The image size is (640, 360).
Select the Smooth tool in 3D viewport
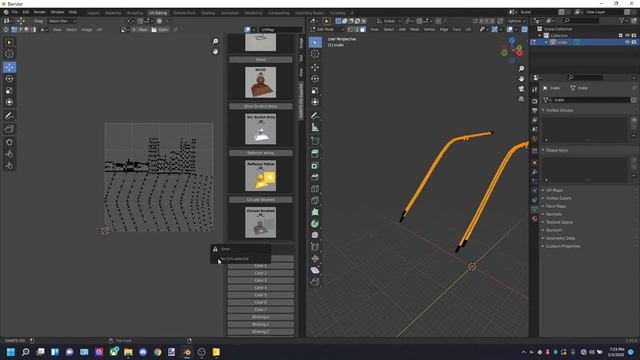pos(315,235)
